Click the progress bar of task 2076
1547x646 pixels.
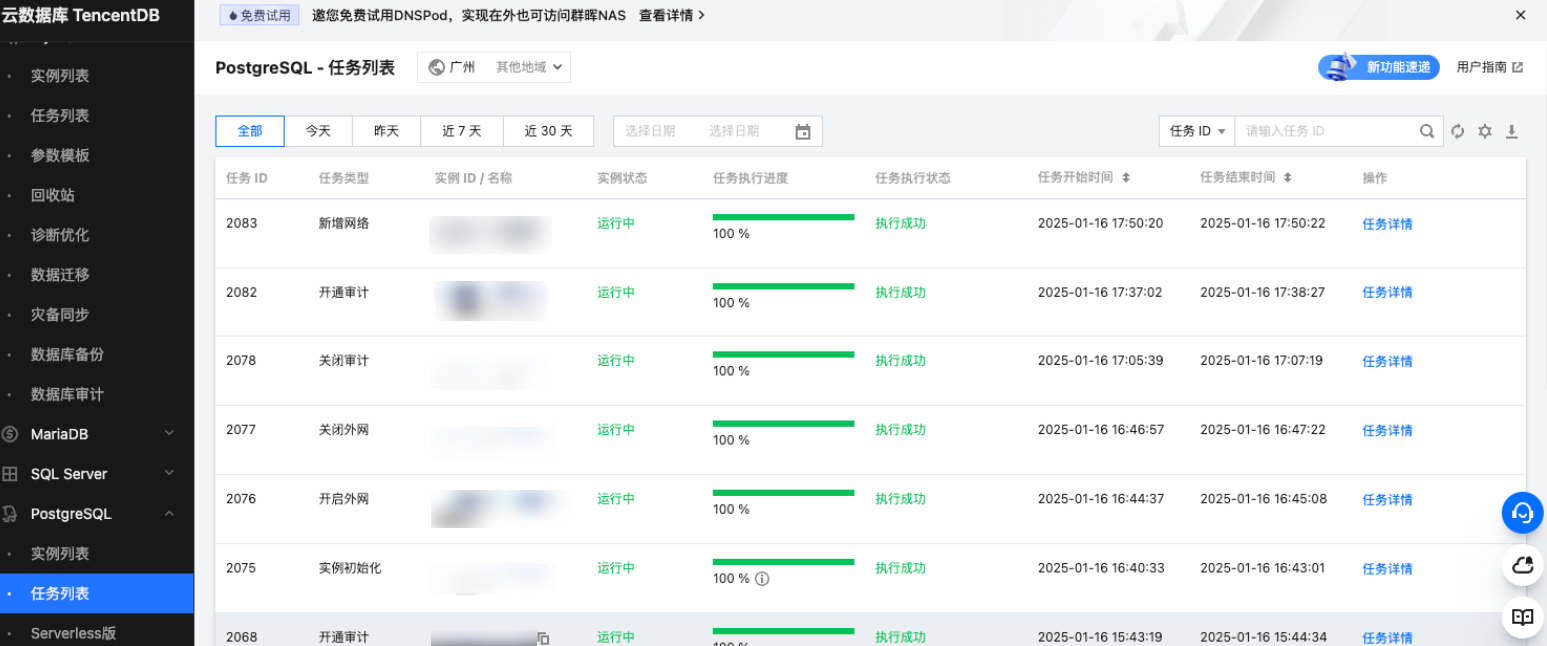(783, 492)
